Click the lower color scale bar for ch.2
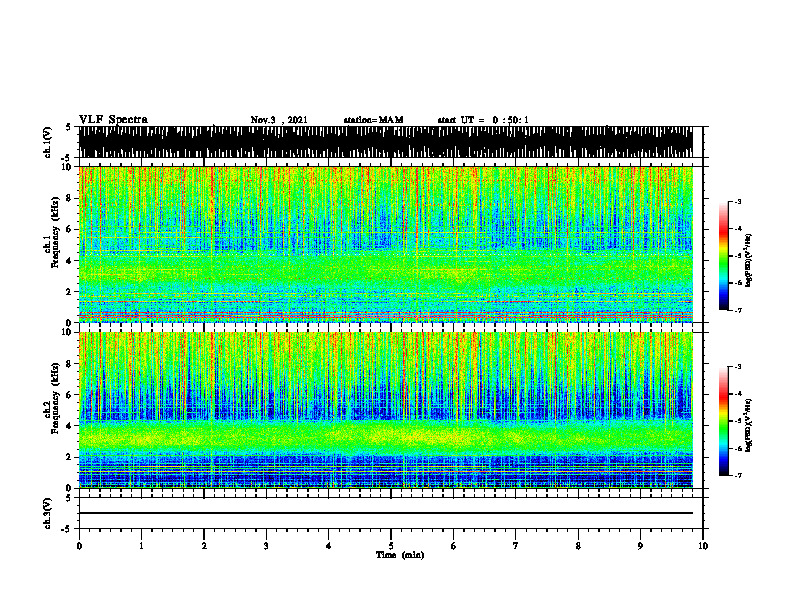The image size is (792, 612). (x=724, y=421)
